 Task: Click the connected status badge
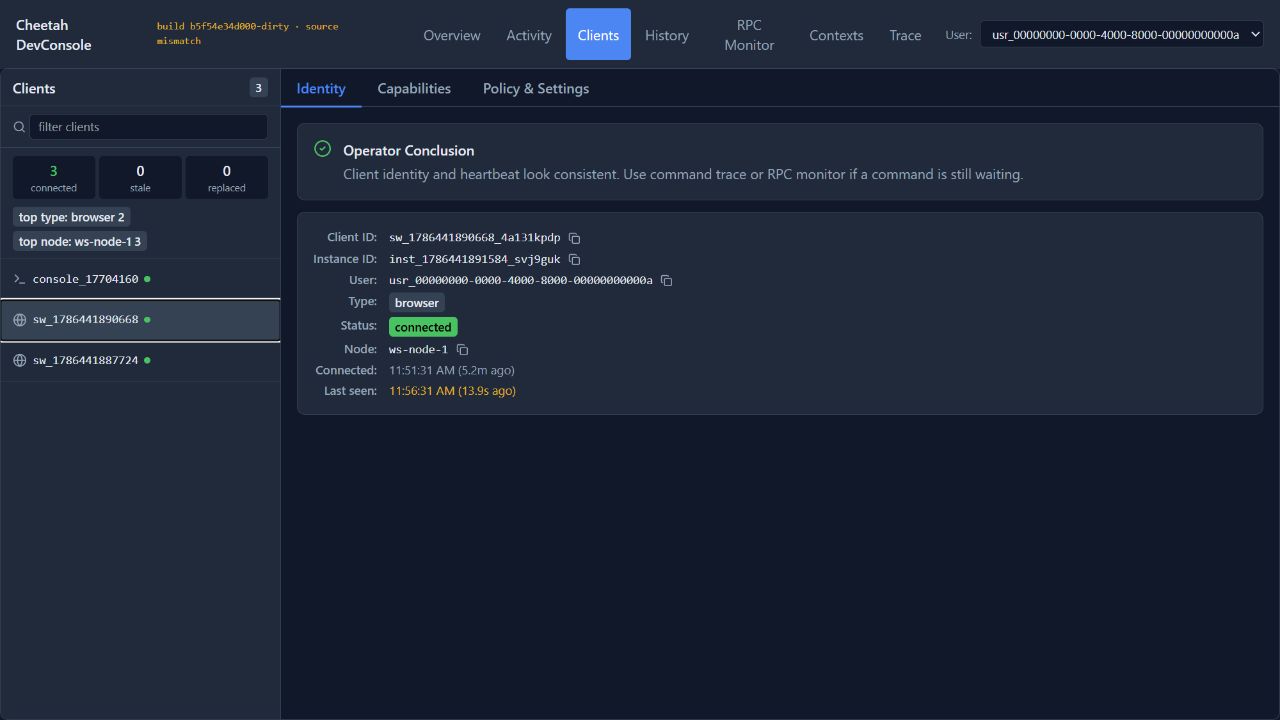(x=423, y=327)
